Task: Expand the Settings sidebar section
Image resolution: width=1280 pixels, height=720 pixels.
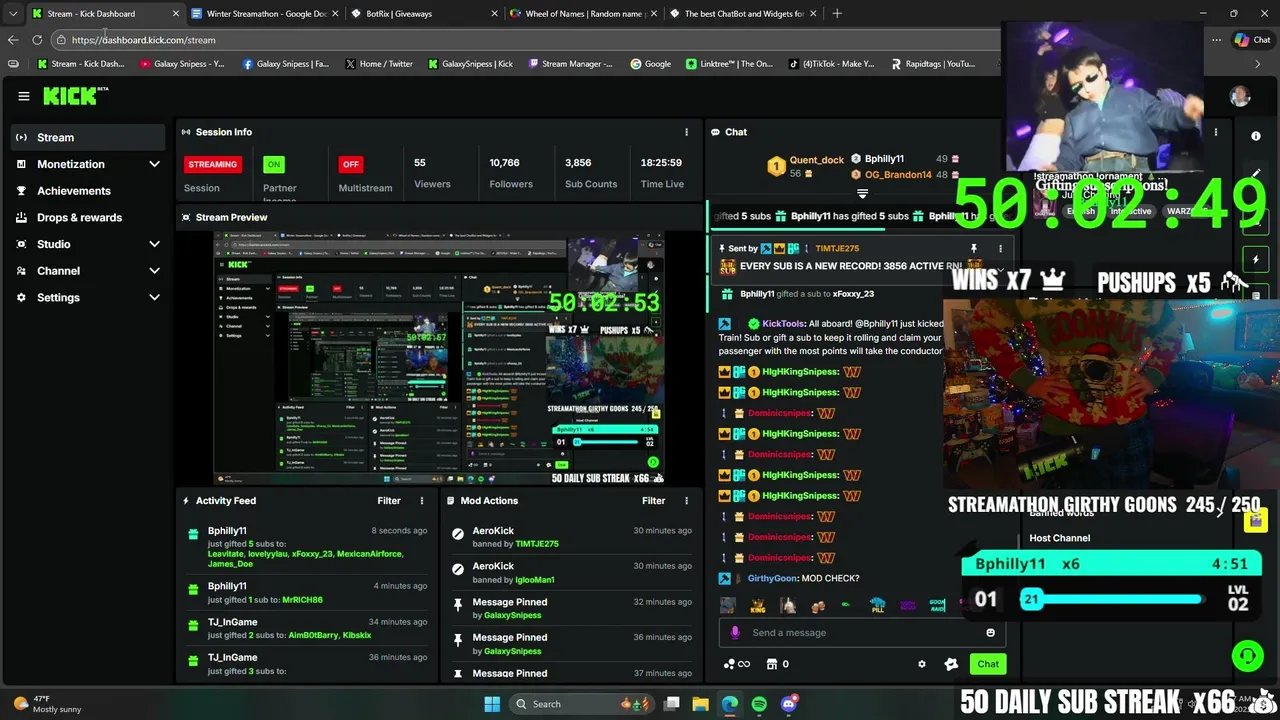Action: 154,297
